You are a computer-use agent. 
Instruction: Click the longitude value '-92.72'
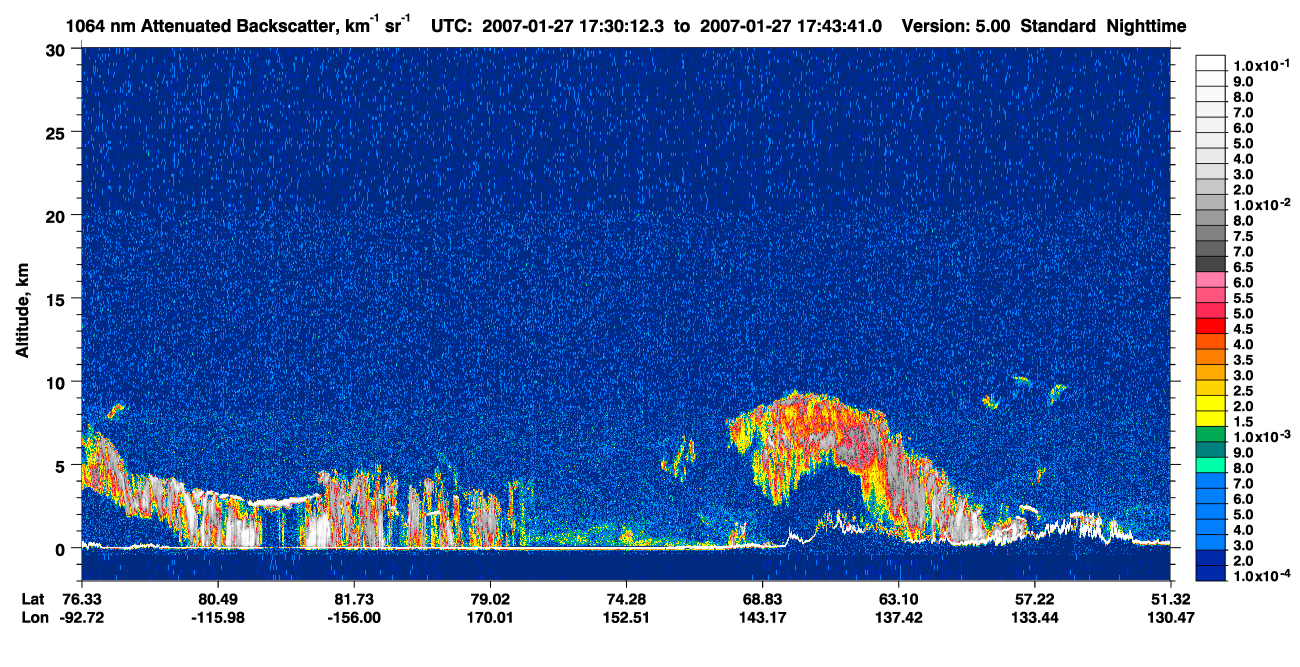pos(81,617)
